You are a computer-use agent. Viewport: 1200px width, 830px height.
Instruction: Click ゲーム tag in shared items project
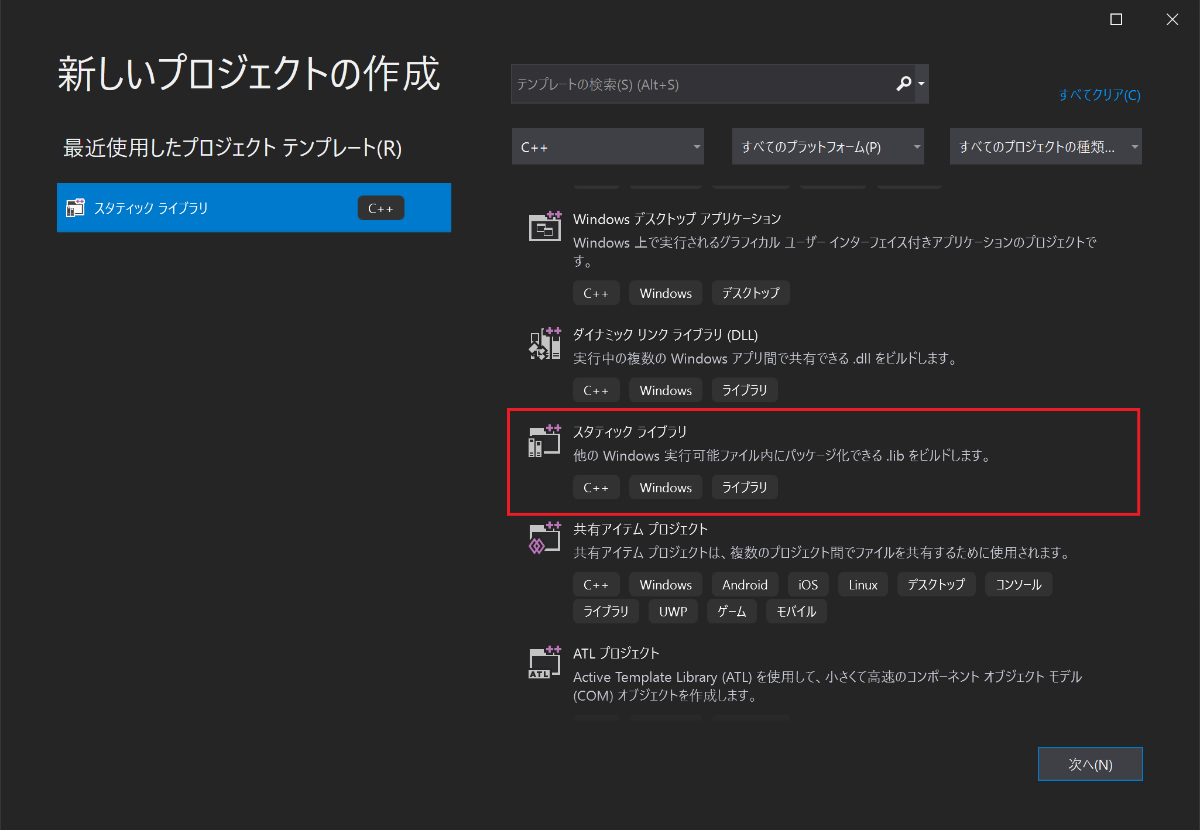(732, 611)
